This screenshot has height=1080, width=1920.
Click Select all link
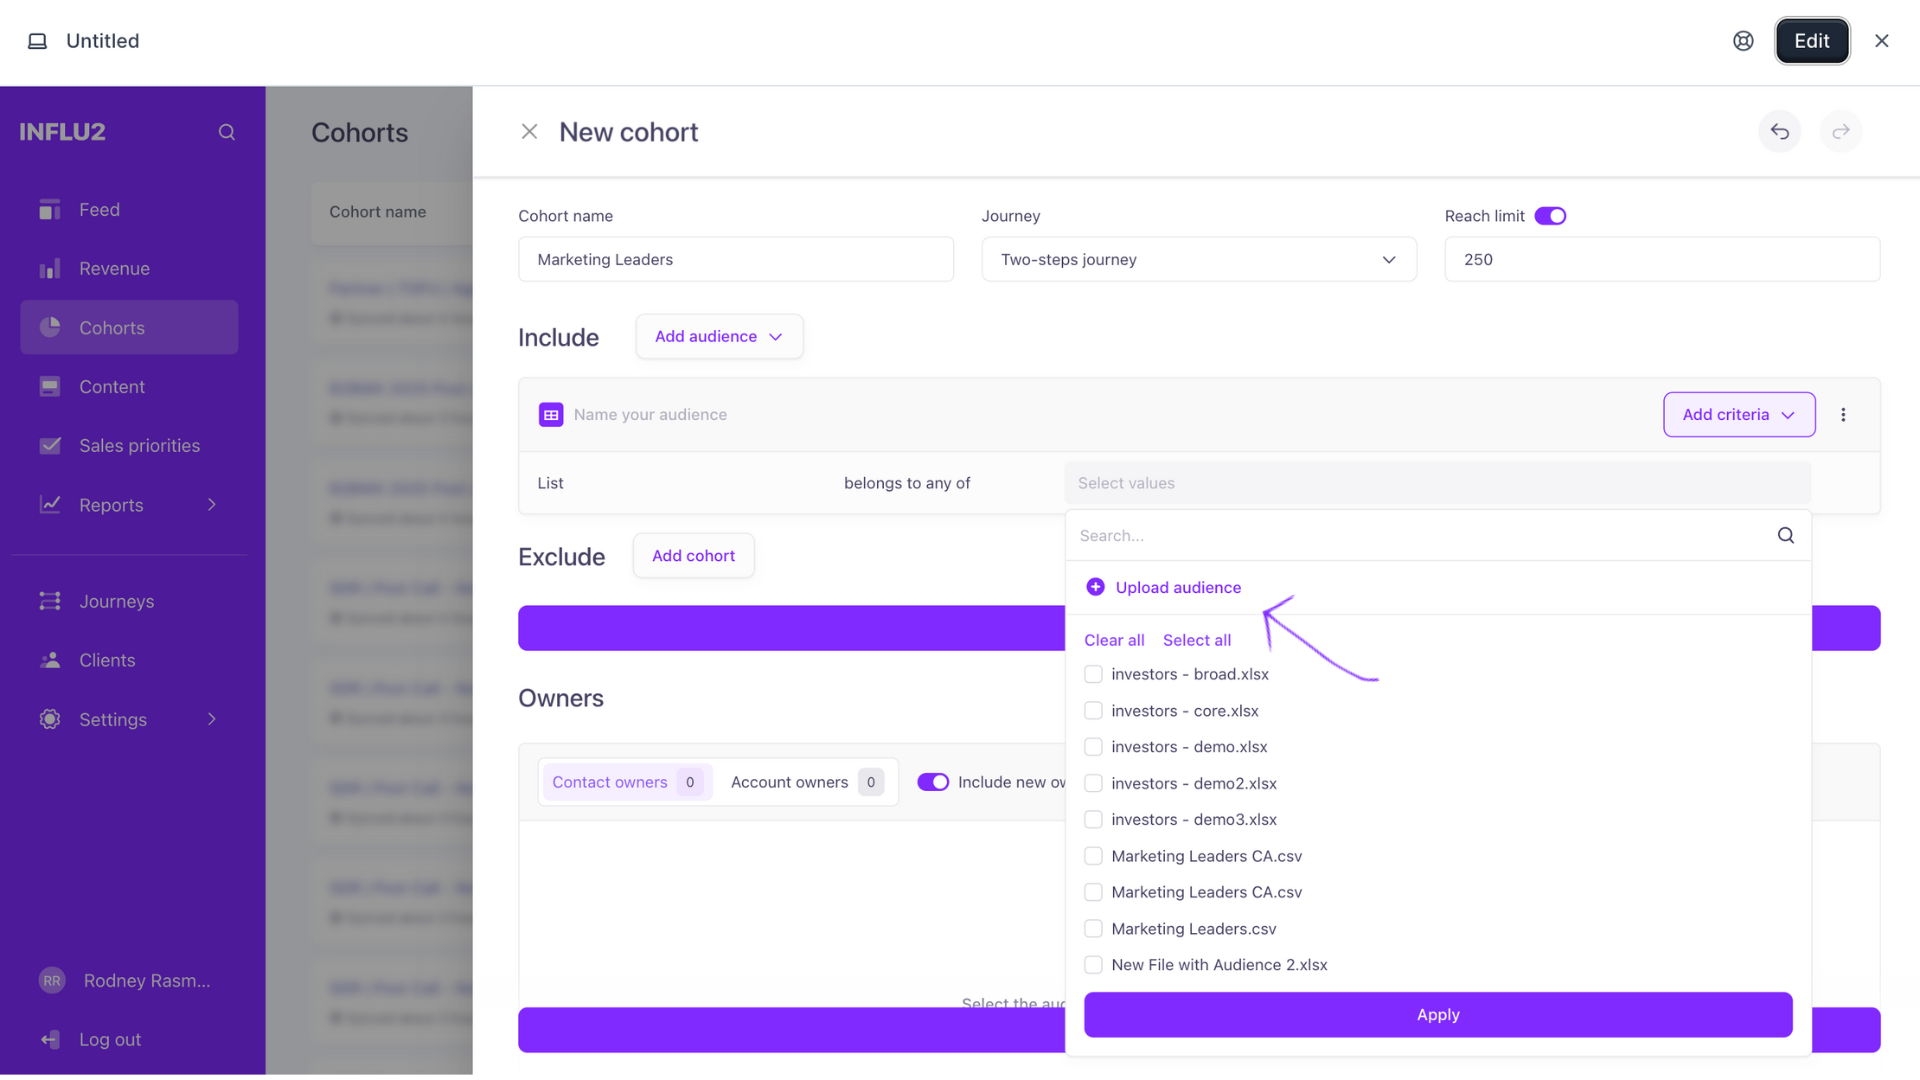click(1196, 640)
